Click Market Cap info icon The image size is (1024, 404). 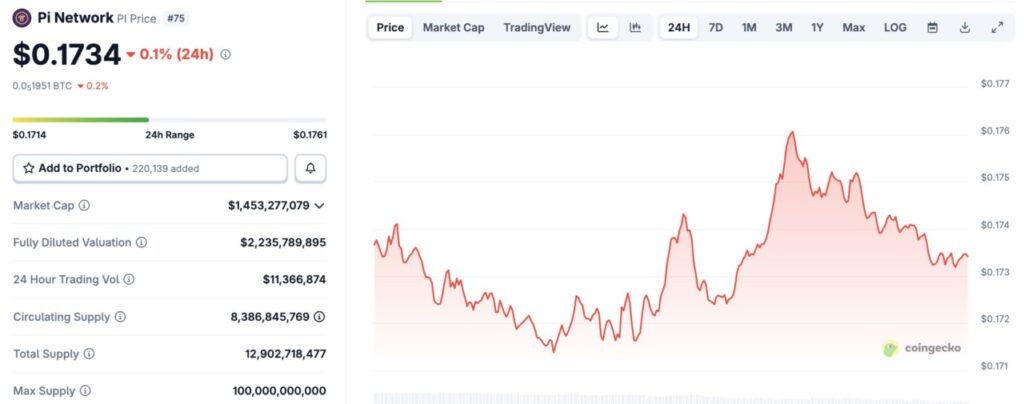coord(84,205)
